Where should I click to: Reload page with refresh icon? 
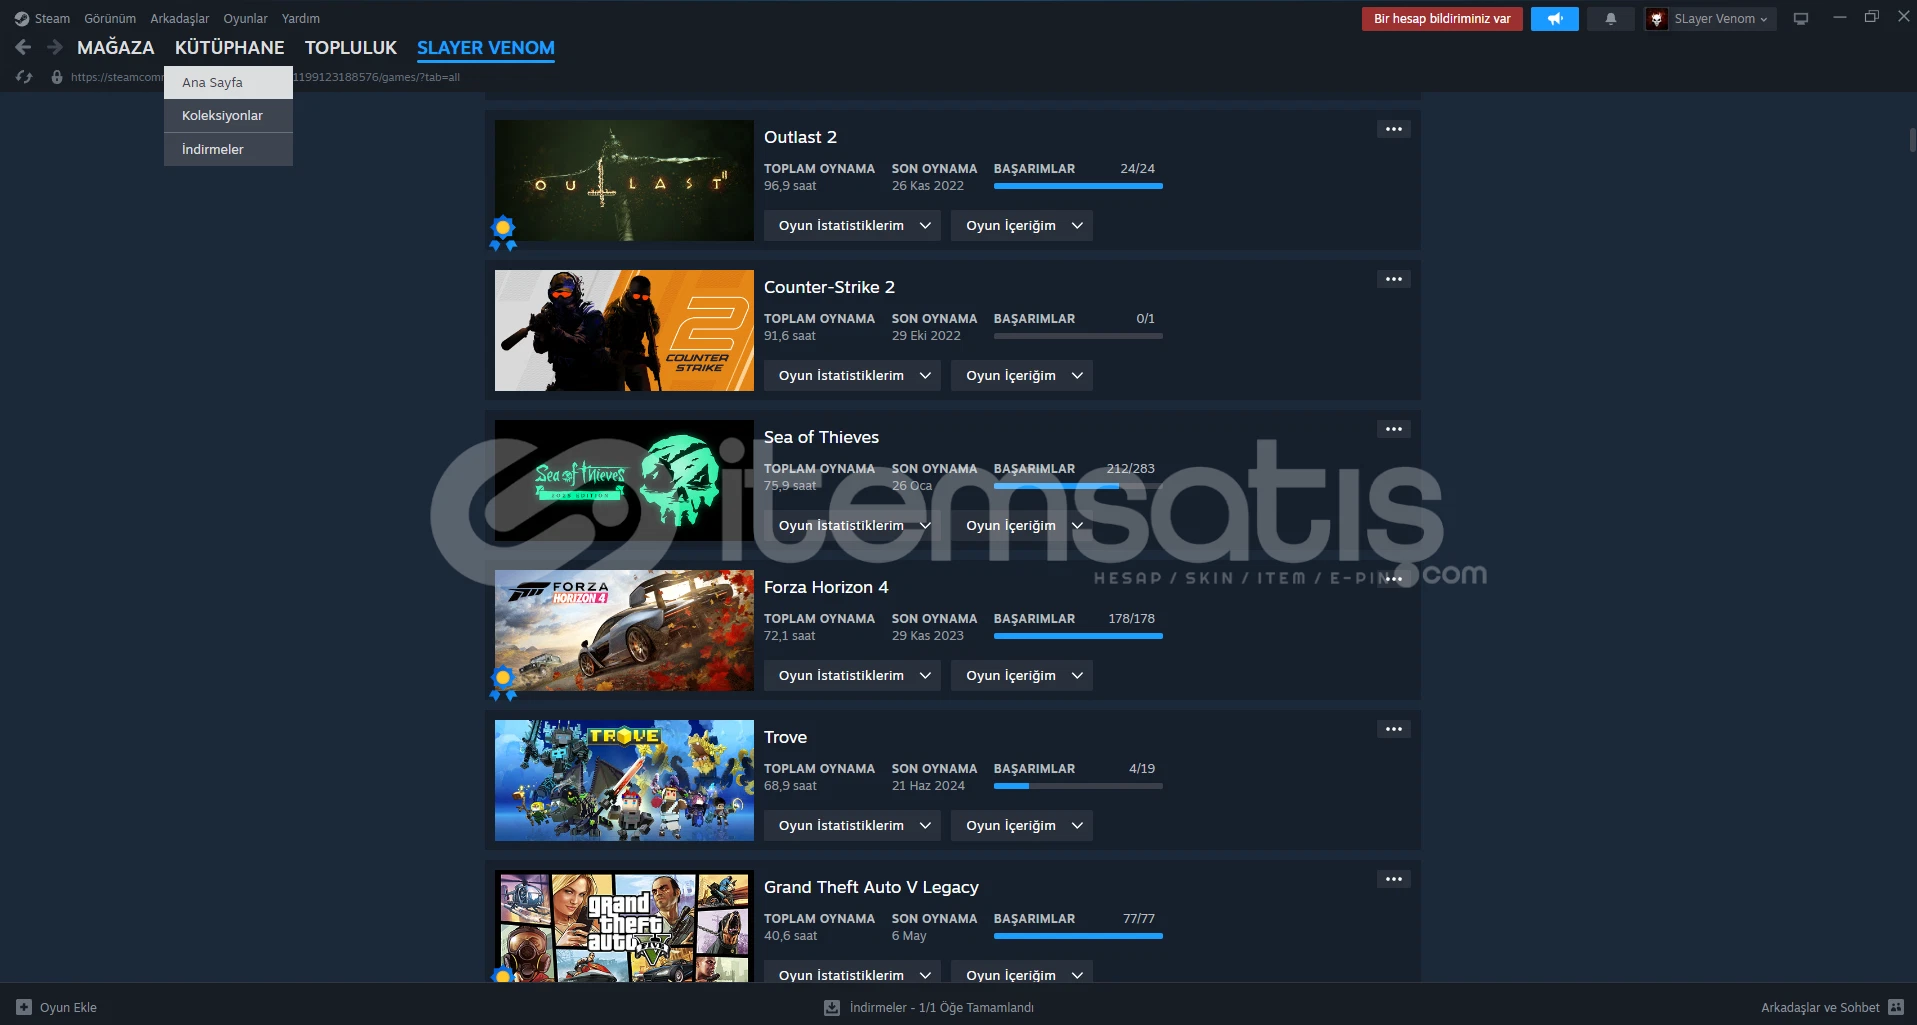[x=24, y=77]
